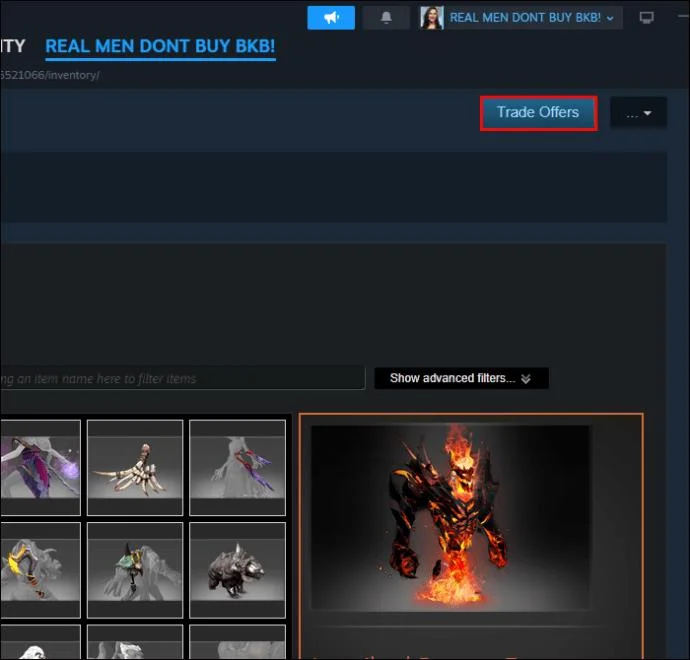690x660 pixels.
Task: Click the Trade Offers button
Action: click(538, 113)
